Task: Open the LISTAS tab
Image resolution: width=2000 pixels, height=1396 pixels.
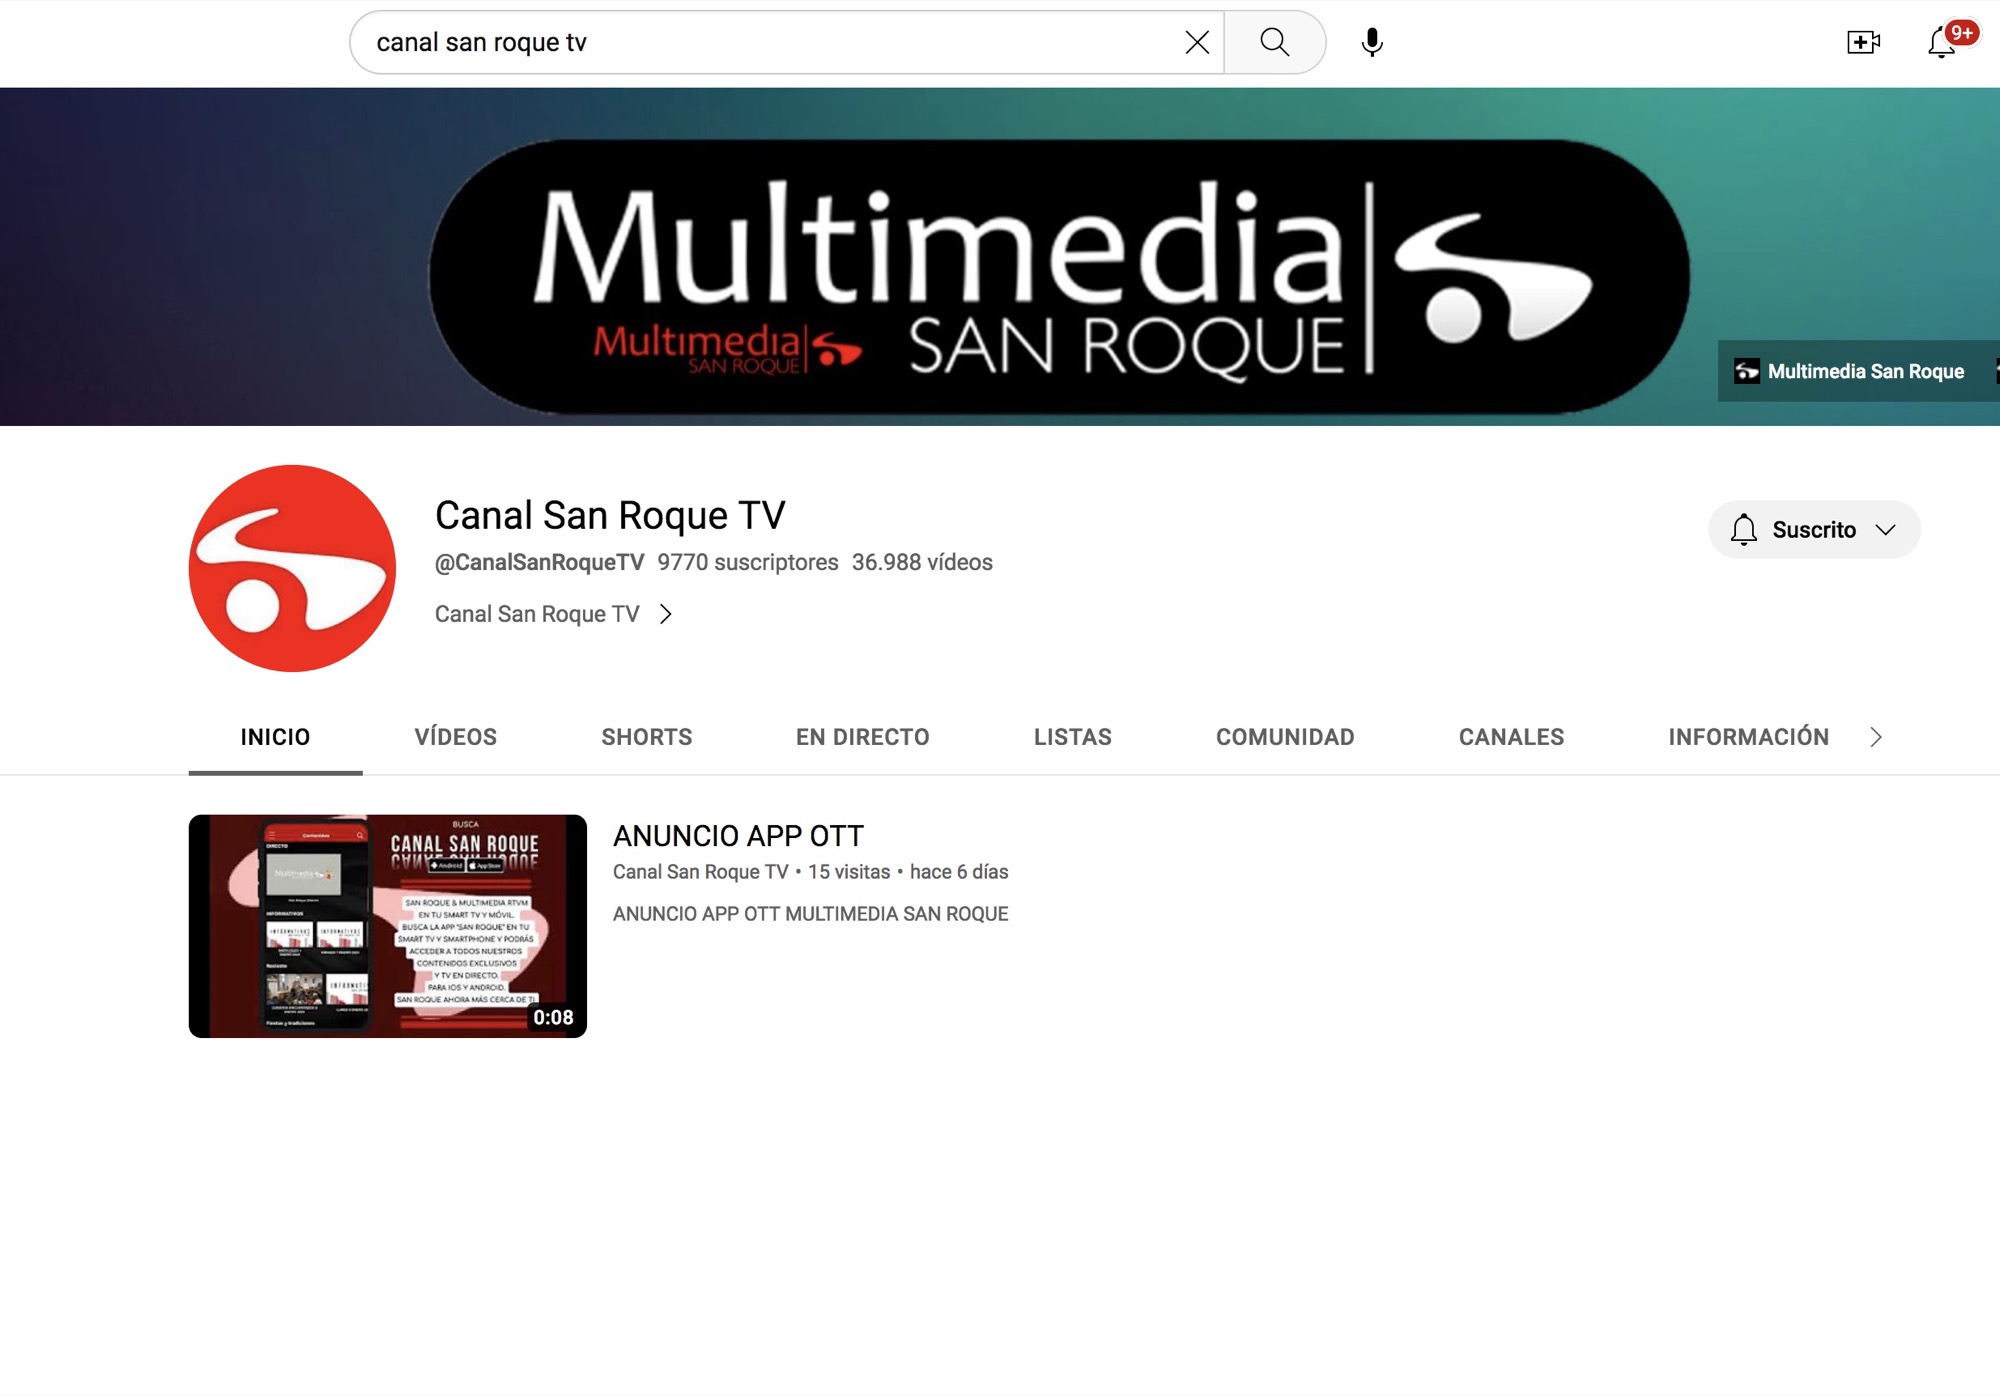Action: tap(1073, 737)
